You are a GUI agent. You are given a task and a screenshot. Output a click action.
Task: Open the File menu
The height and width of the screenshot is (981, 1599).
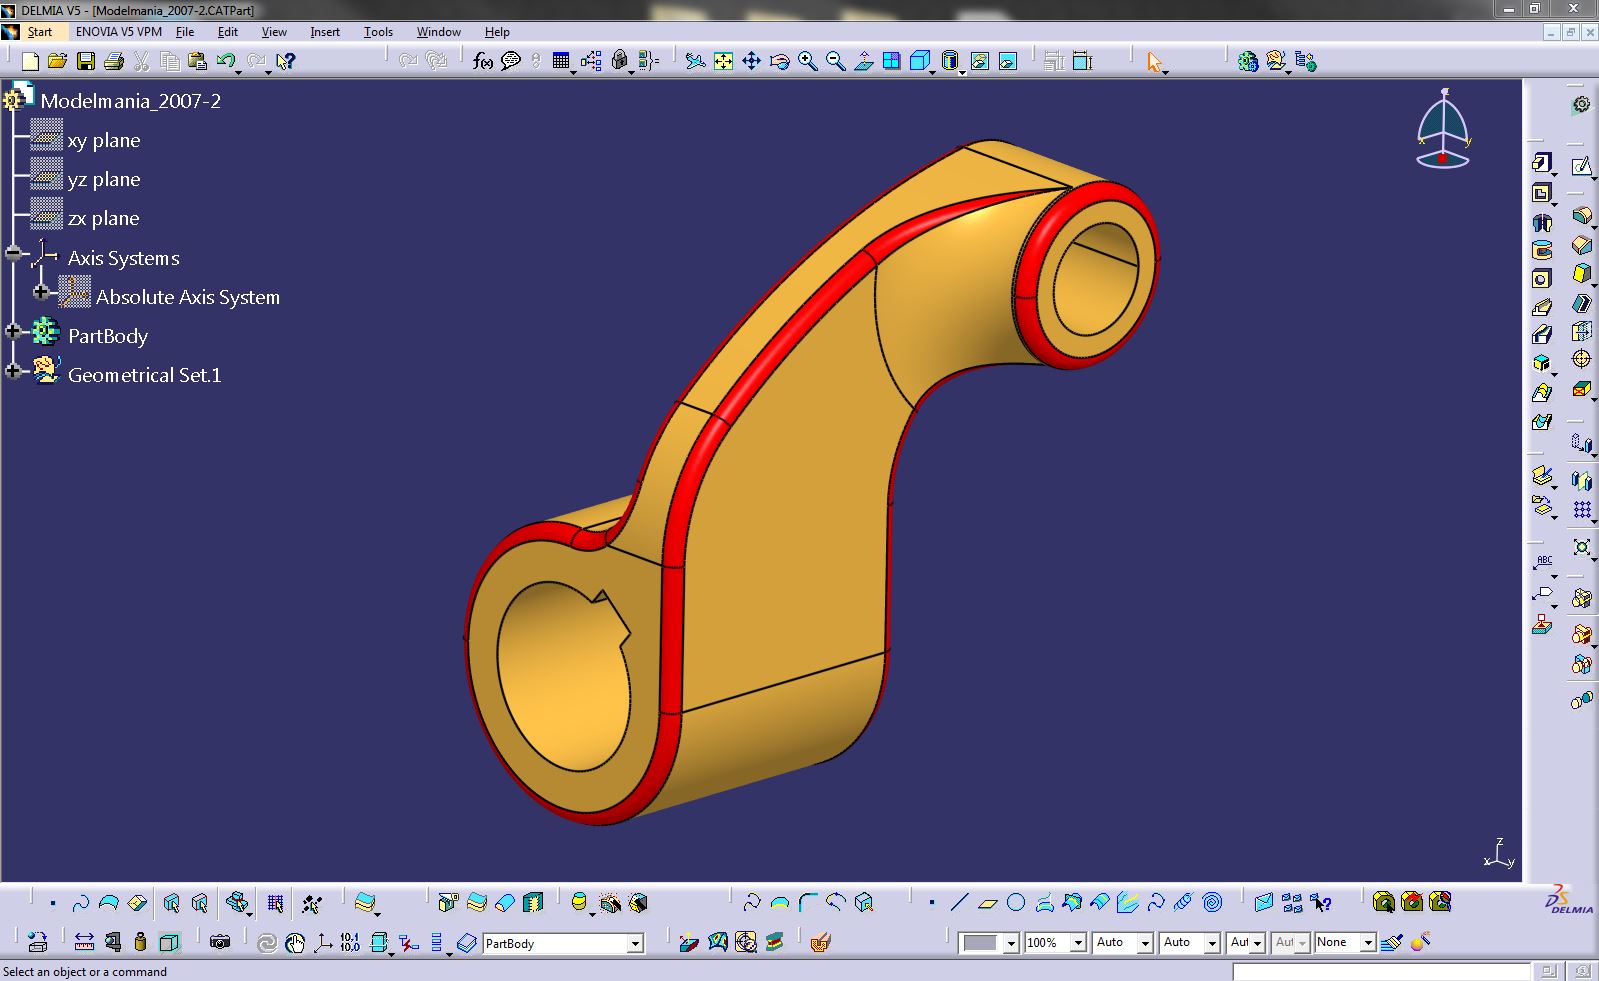click(x=185, y=32)
